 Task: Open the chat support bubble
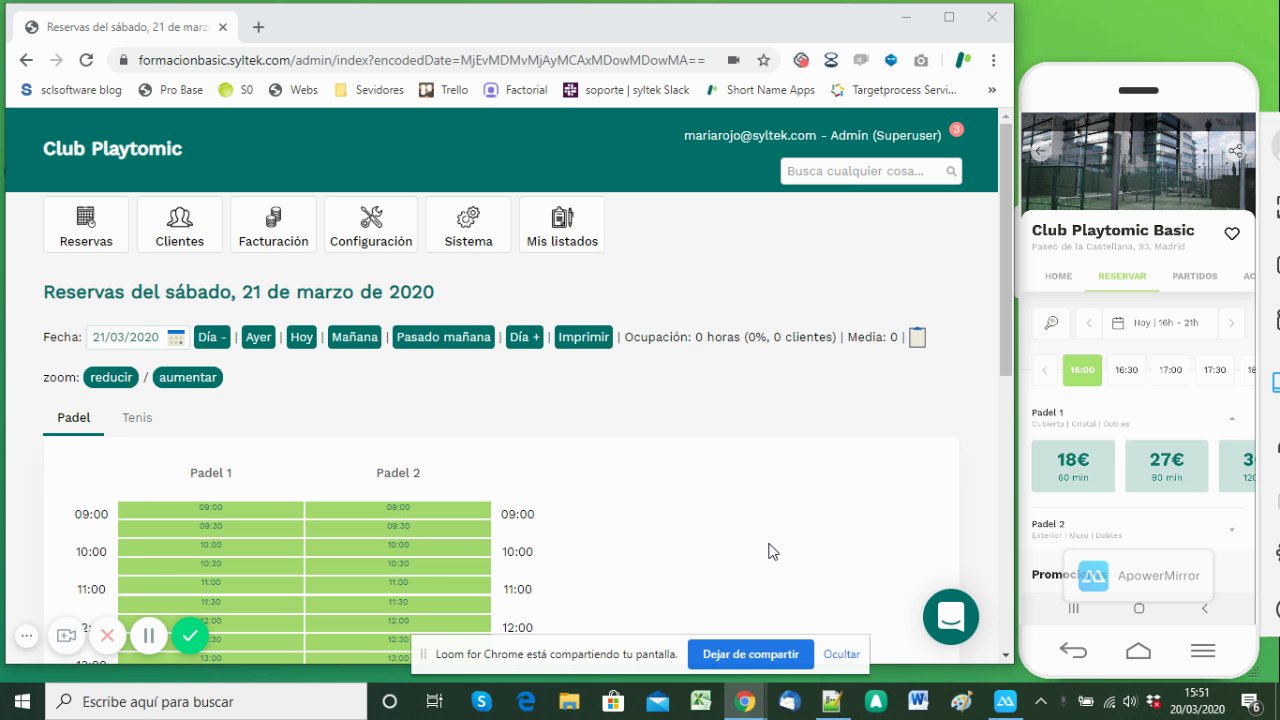pyautogui.click(x=951, y=616)
